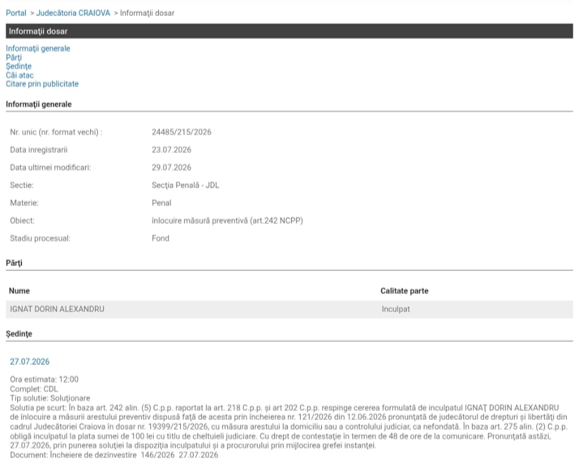Select the Penal value for Materie
The image size is (579, 470).
click(161, 203)
